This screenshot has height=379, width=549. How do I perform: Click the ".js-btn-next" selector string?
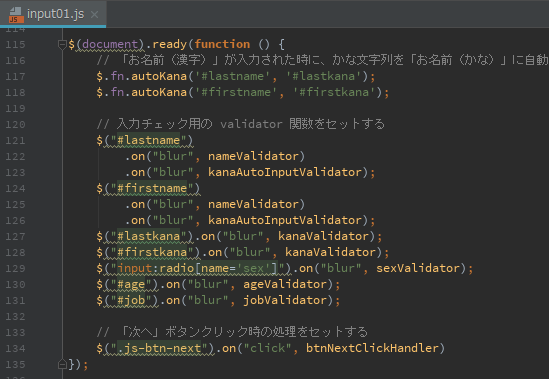tap(159, 348)
